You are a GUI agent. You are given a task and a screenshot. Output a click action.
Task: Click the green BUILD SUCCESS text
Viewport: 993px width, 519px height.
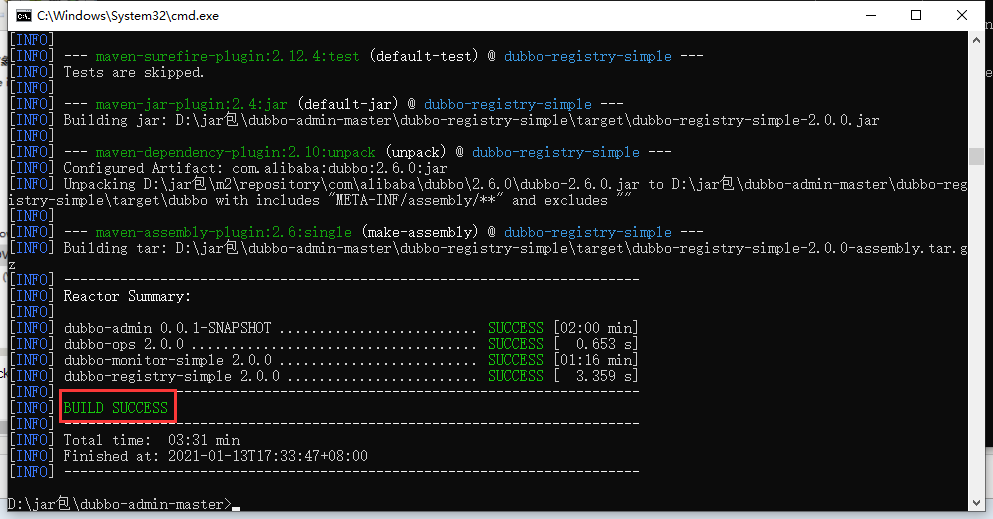point(116,408)
